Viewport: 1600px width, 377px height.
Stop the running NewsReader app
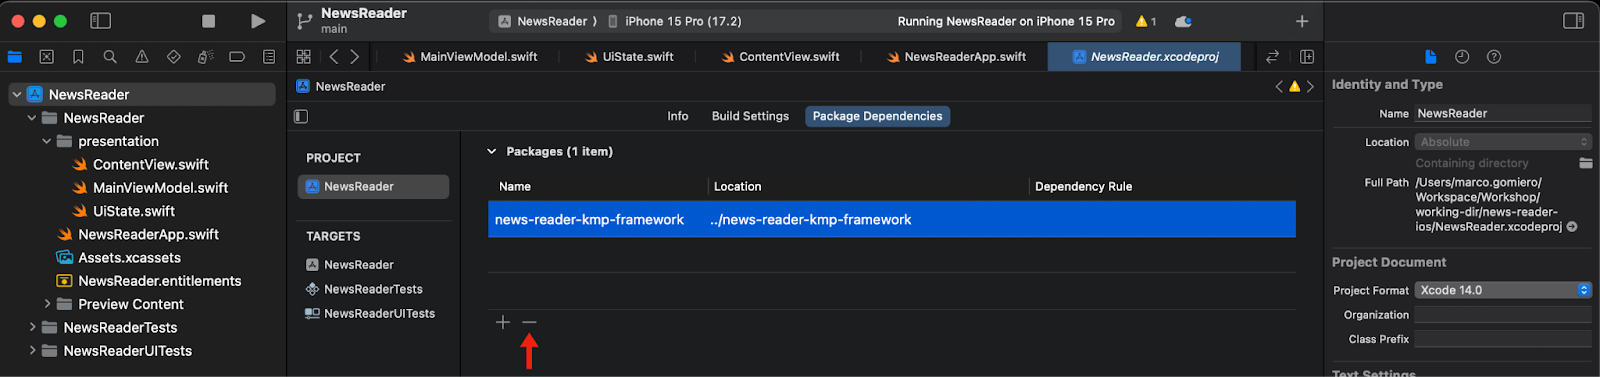point(208,21)
